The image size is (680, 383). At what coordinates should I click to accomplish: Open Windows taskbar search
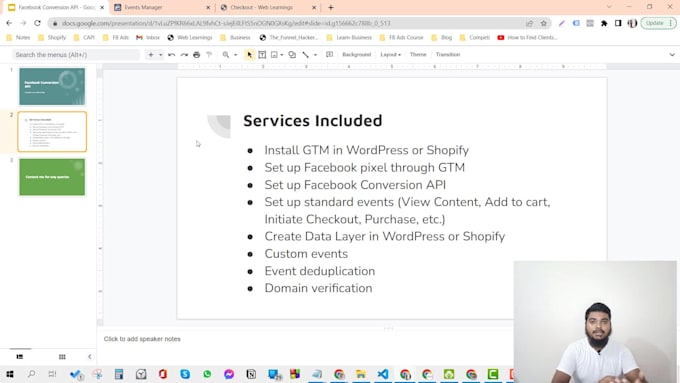pyautogui.click(x=31, y=374)
